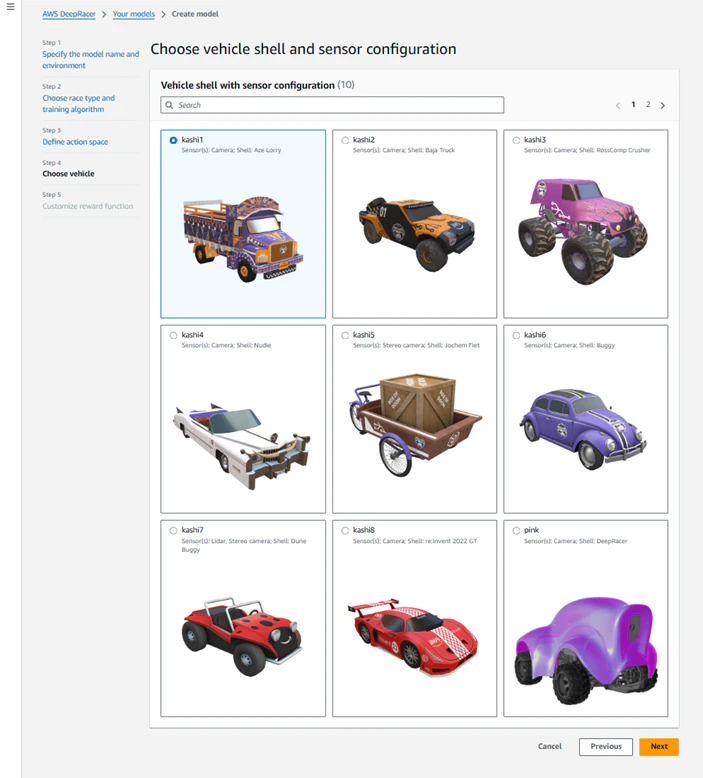Click kashi6 Shell: Buggy description
The width and height of the screenshot is (703, 778).
[569, 345]
